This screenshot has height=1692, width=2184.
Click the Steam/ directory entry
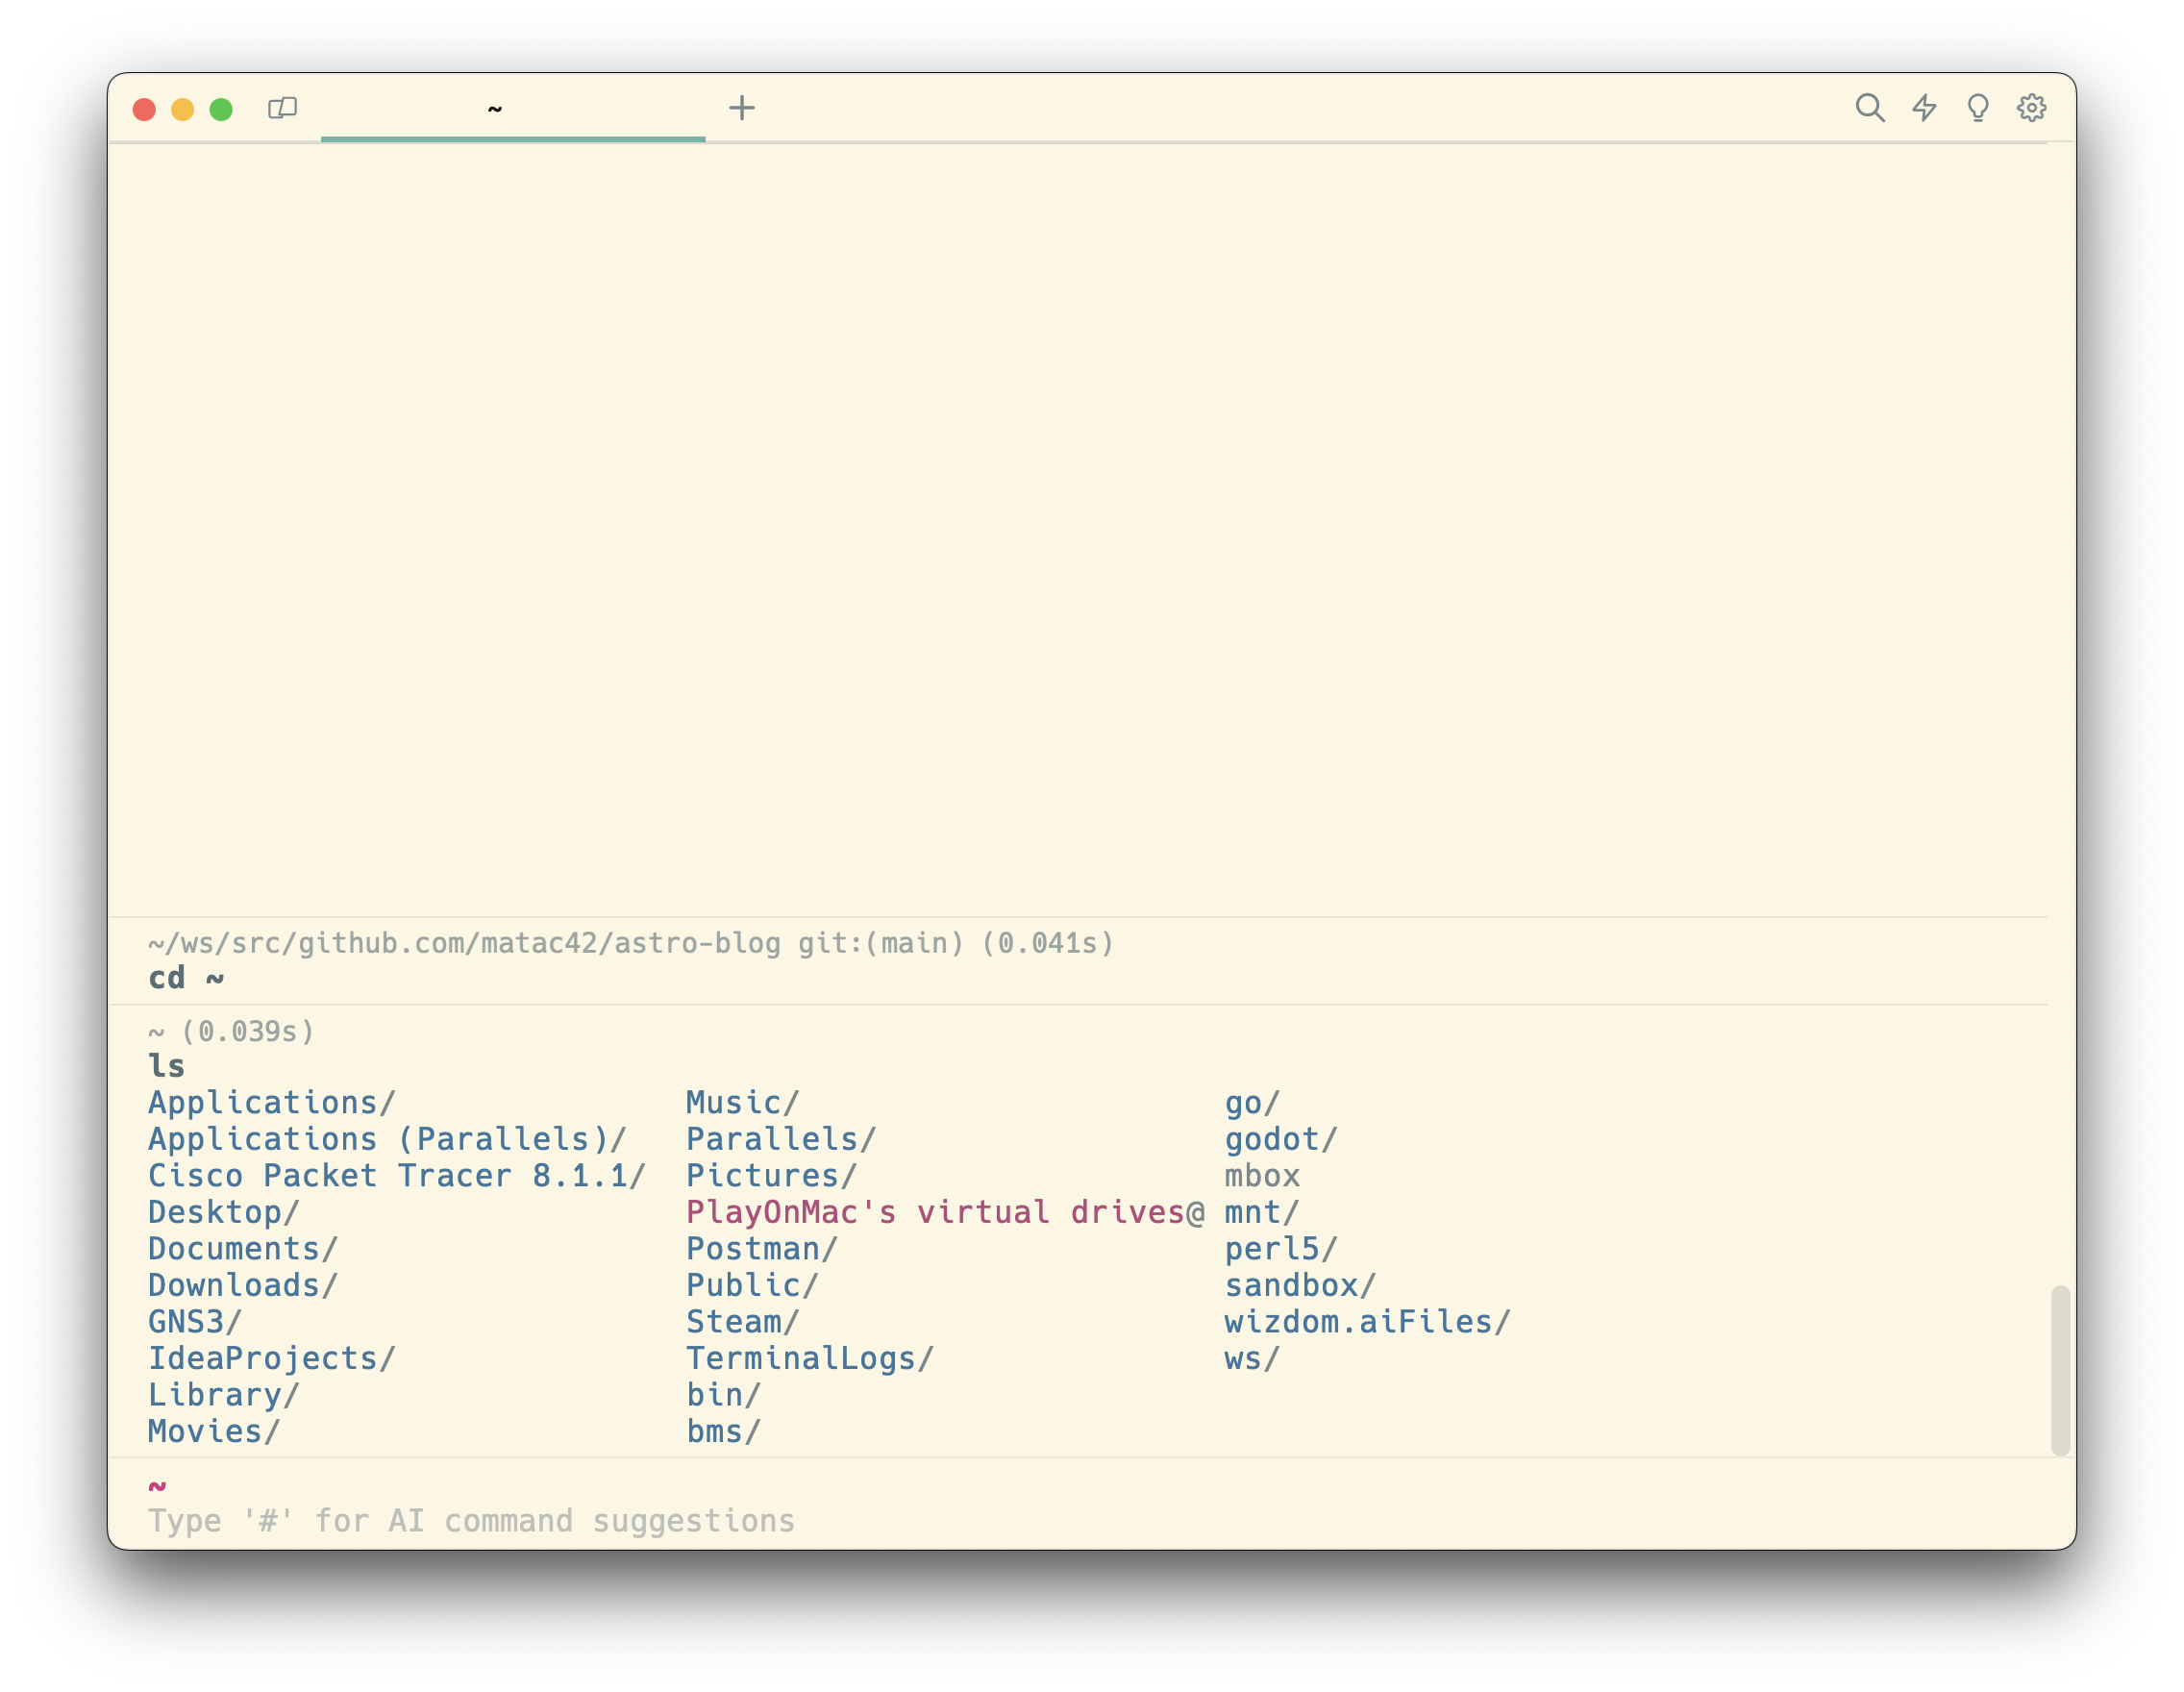743,1321
